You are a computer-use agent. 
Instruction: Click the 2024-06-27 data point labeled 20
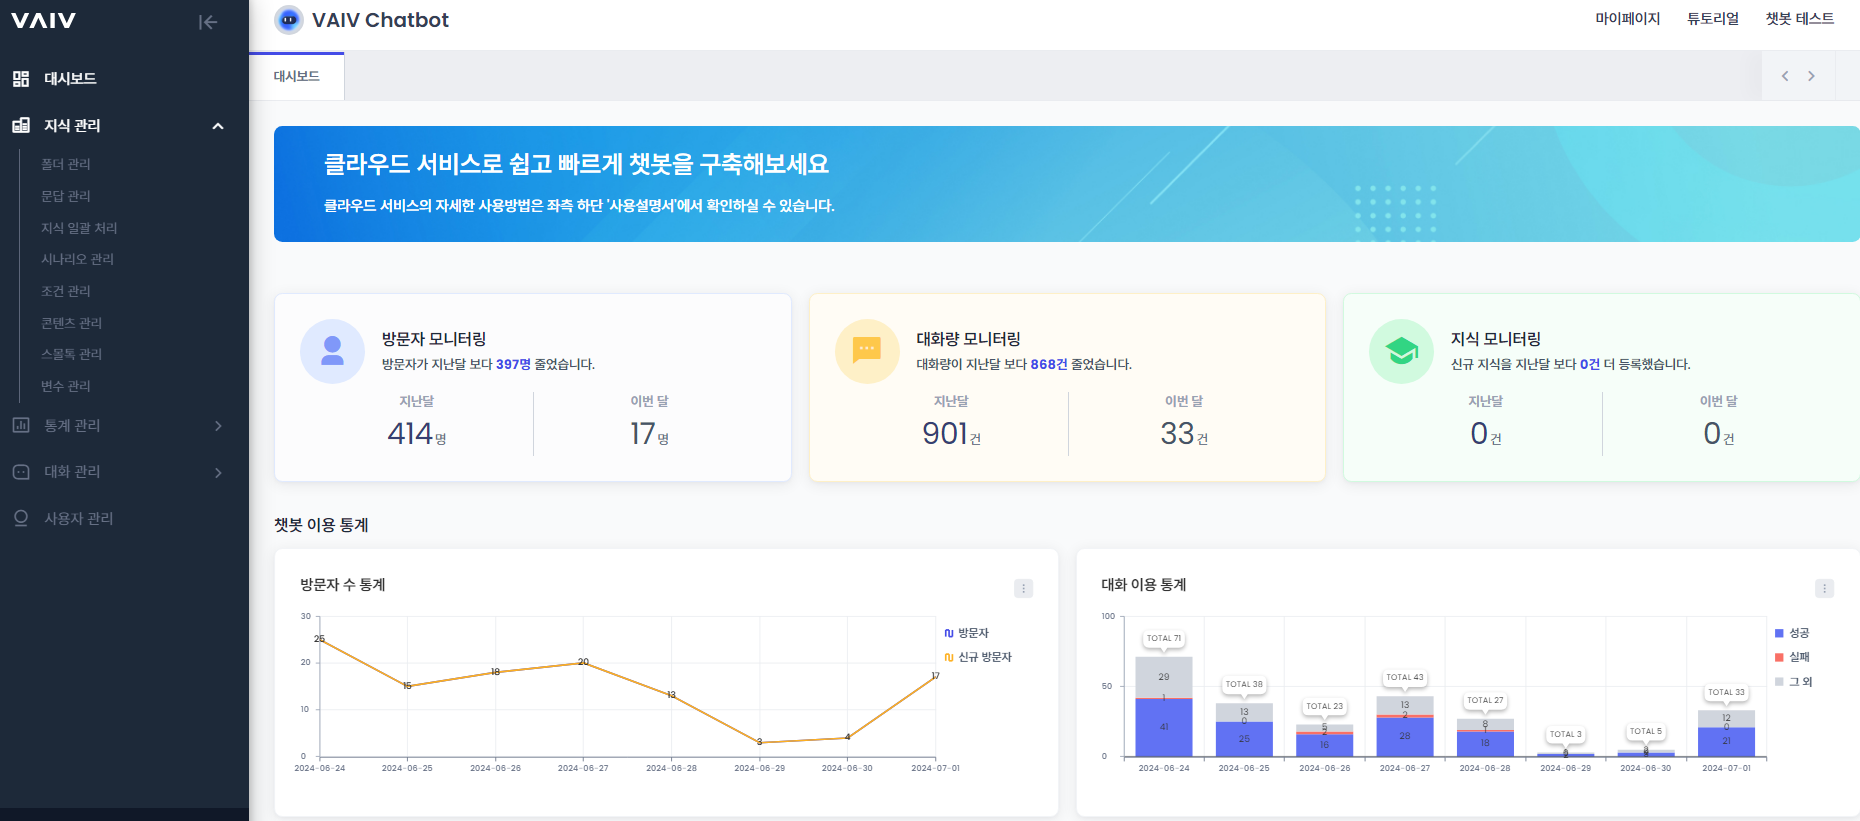(583, 662)
